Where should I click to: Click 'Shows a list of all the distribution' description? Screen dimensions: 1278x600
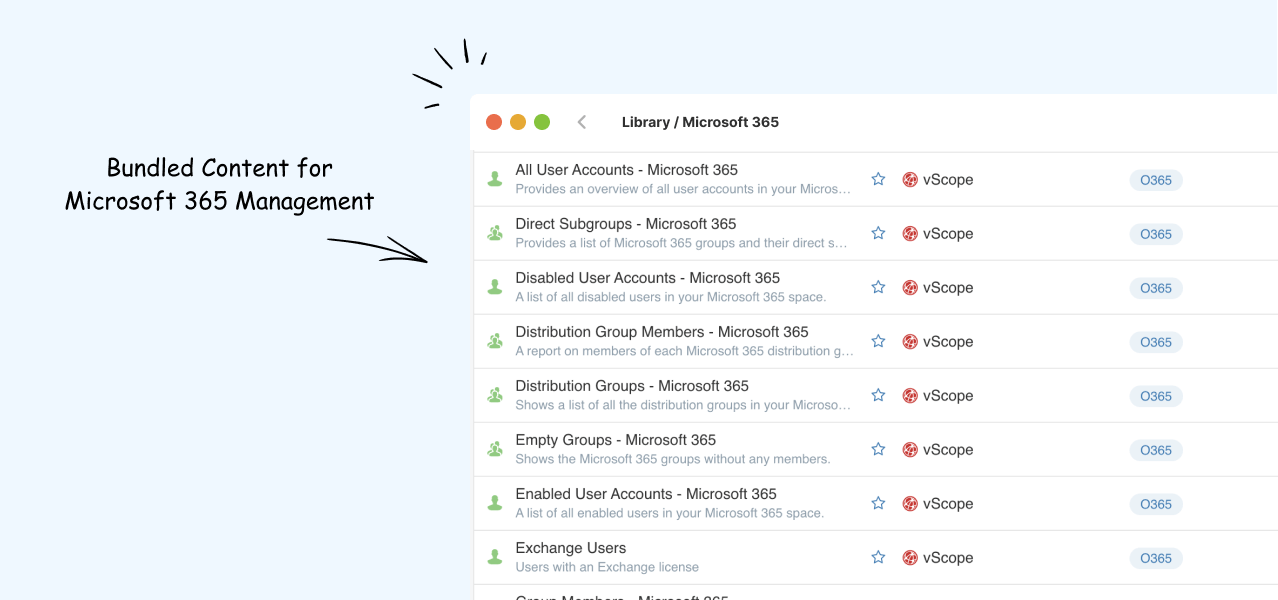pyautogui.click(x=683, y=405)
